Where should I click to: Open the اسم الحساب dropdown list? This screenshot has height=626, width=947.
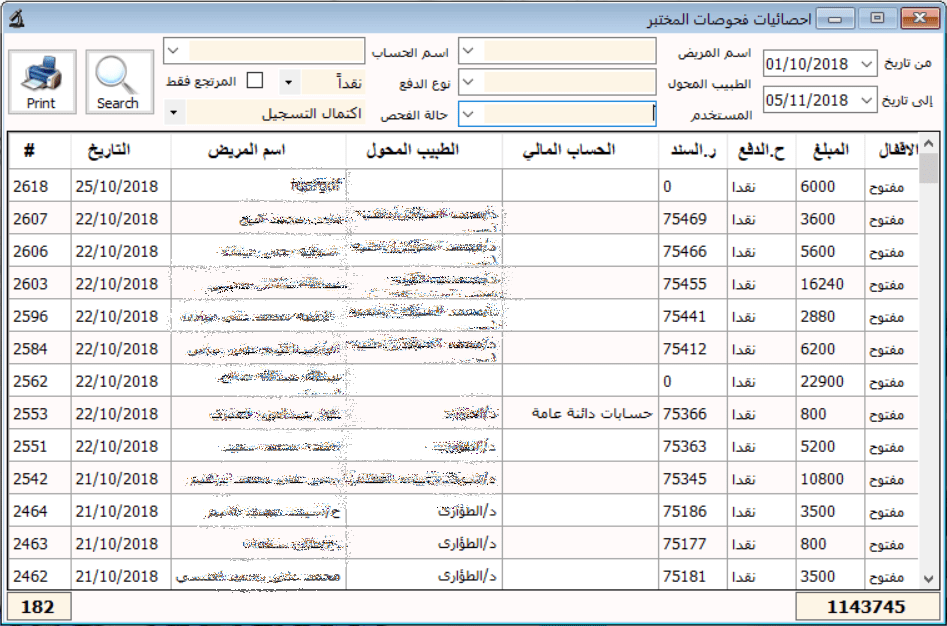tap(174, 51)
